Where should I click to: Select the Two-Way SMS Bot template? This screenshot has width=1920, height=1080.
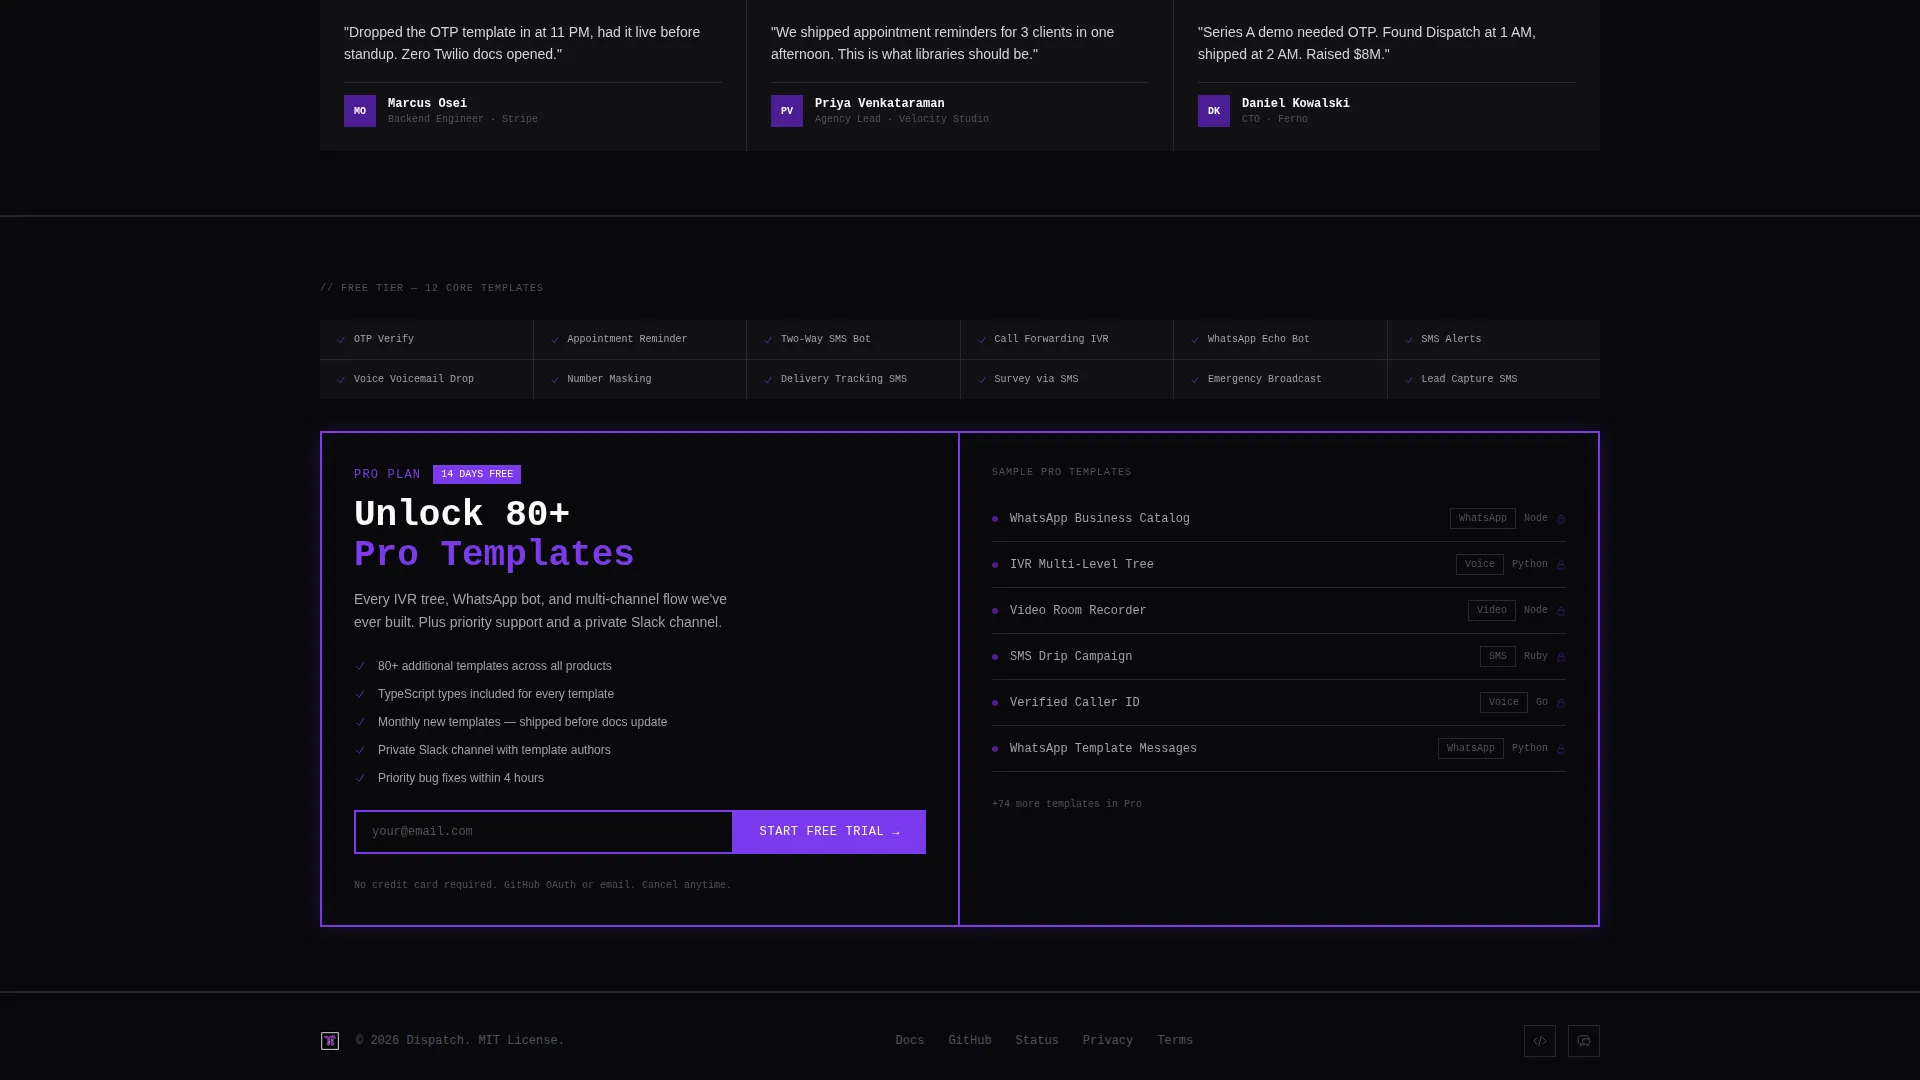coord(853,339)
